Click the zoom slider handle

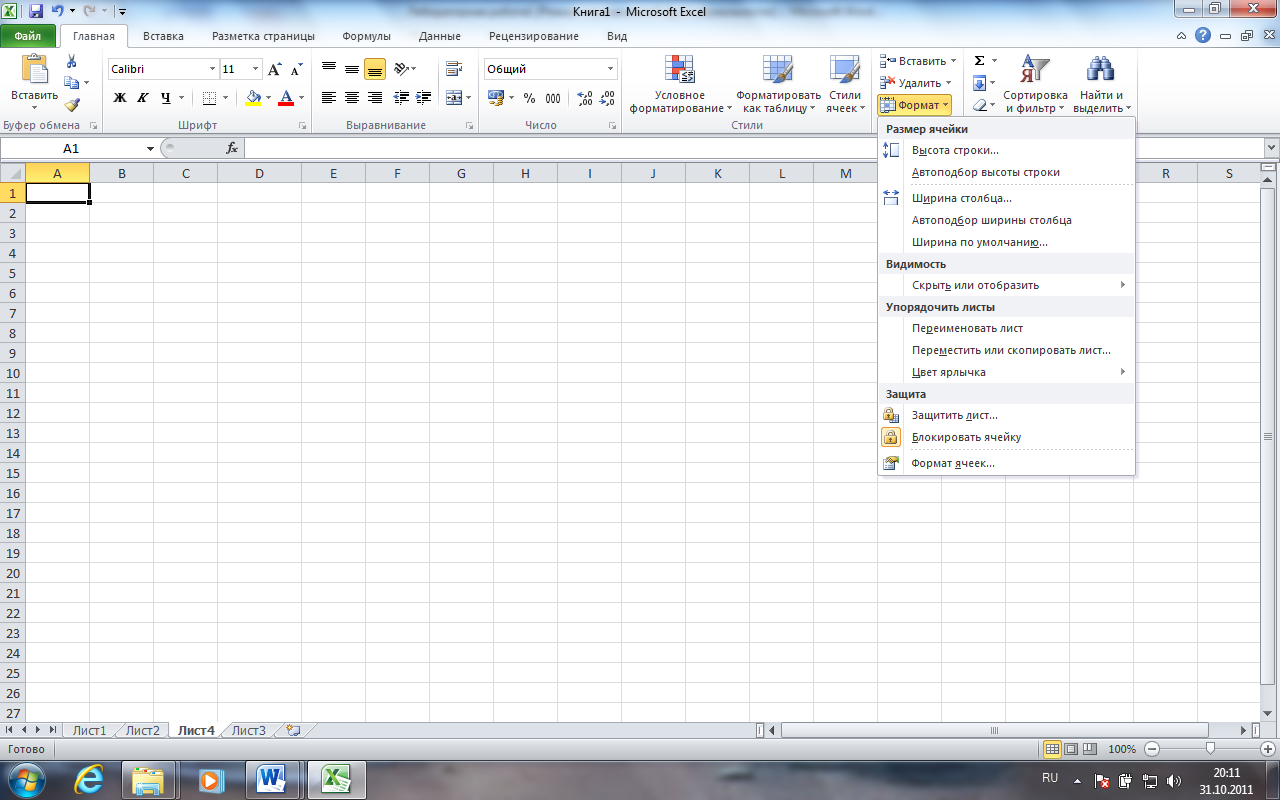(1210, 748)
